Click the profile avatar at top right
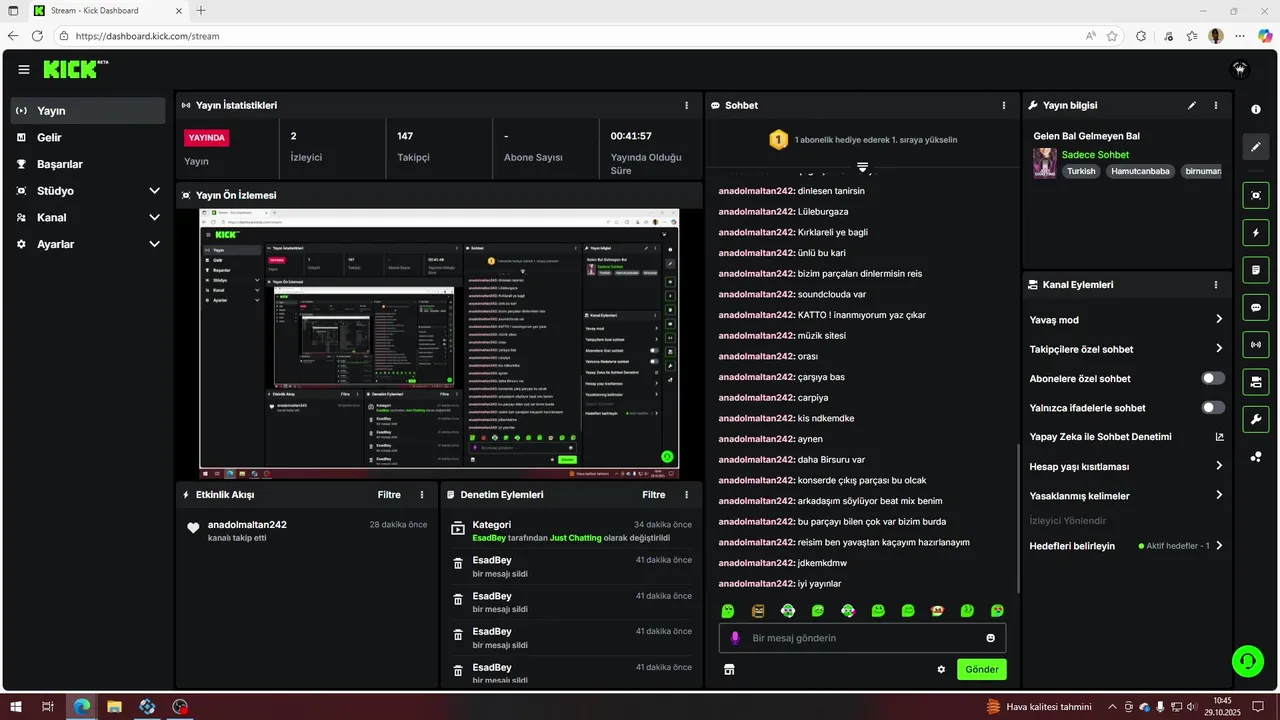1280x720 pixels. (x=1240, y=69)
